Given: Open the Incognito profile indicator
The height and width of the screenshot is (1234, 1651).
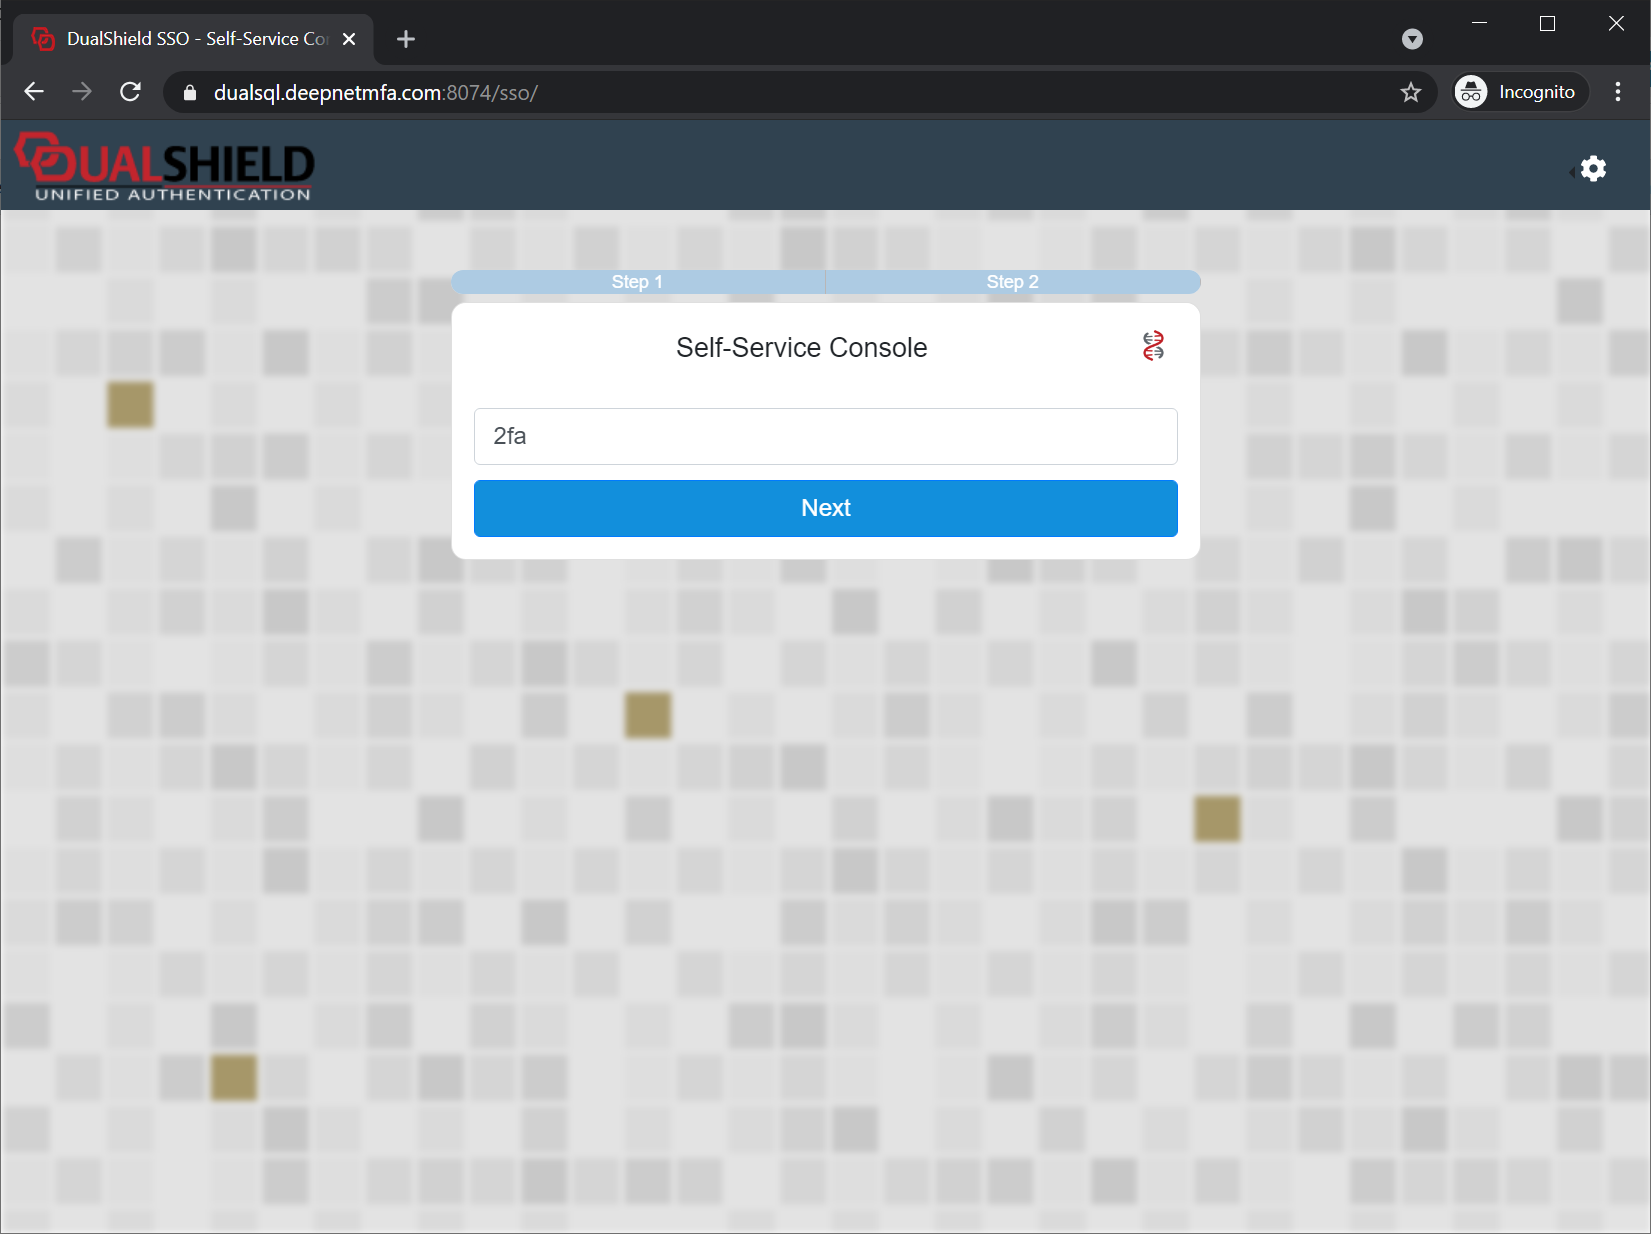Looking at the screenshot, I should (x=1518, y=93).
